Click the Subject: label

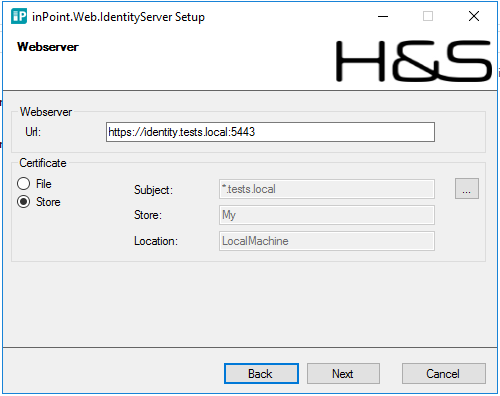(153, 190)
